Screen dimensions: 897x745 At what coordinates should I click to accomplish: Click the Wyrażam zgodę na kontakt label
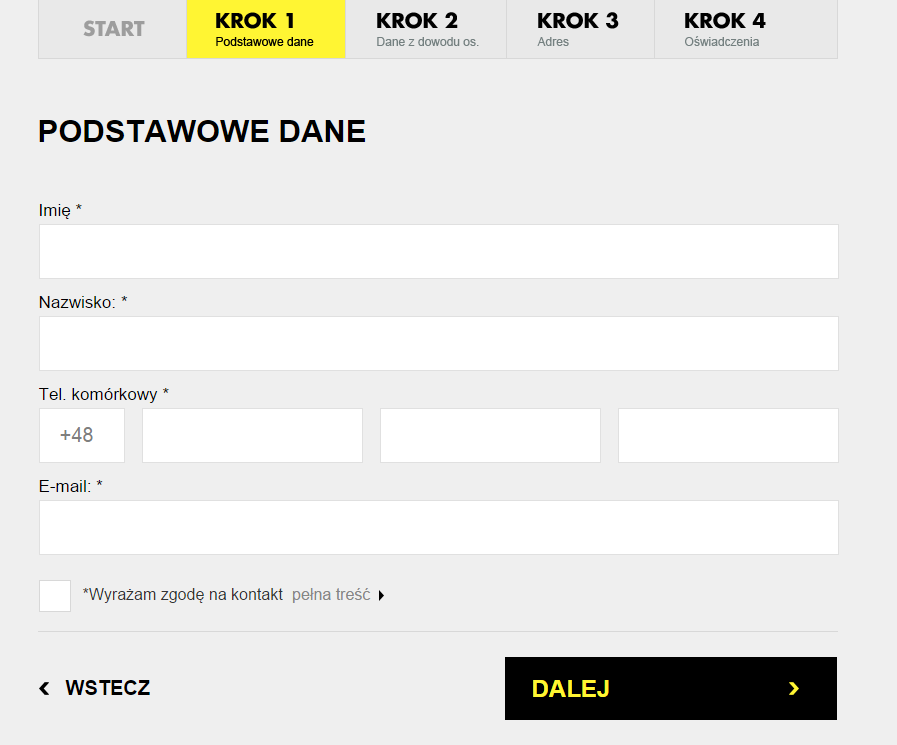coord(182,595)
